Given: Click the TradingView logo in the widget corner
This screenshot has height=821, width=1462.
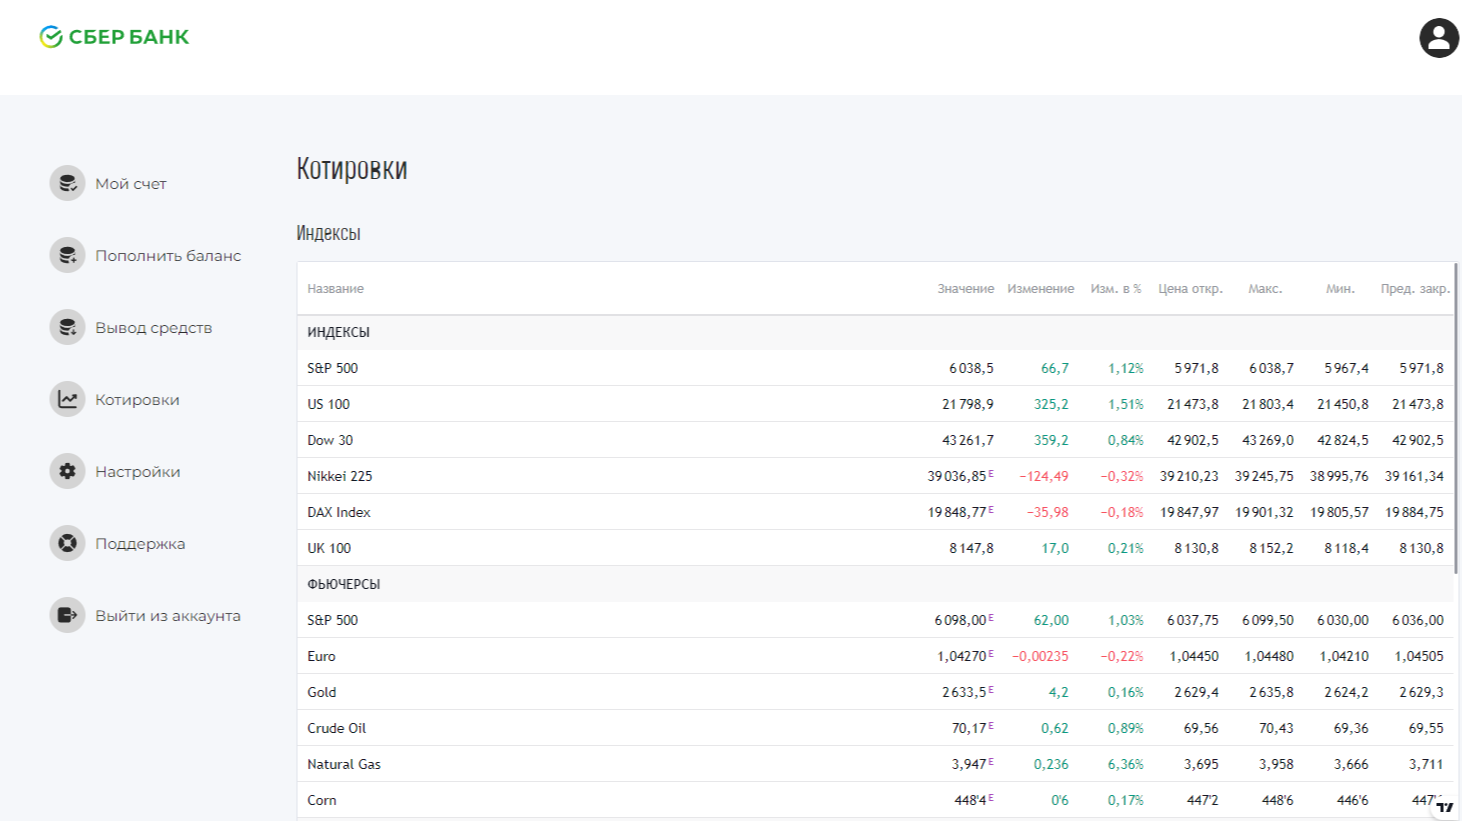Looking at the screenshot, I should point(1444,806).
